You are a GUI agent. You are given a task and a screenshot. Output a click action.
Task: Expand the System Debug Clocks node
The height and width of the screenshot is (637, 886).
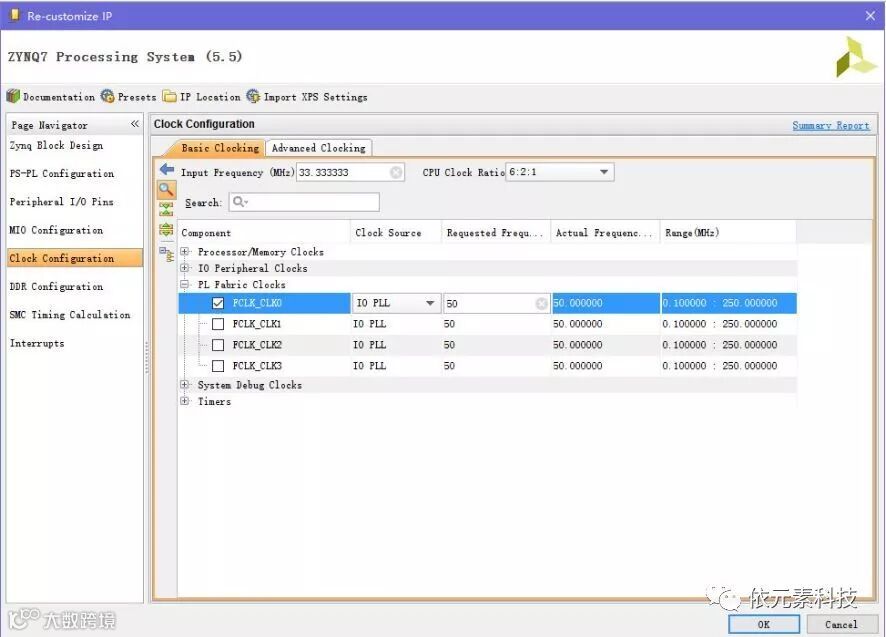184,384
